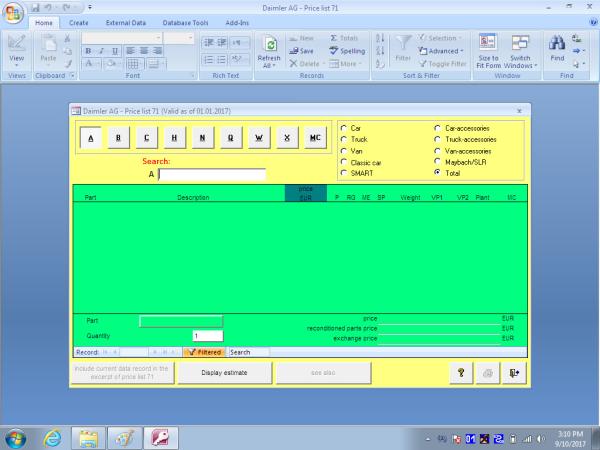Click the Search part number input field
The height and width of the screenshot is (450, 600).
coord(212,174)
